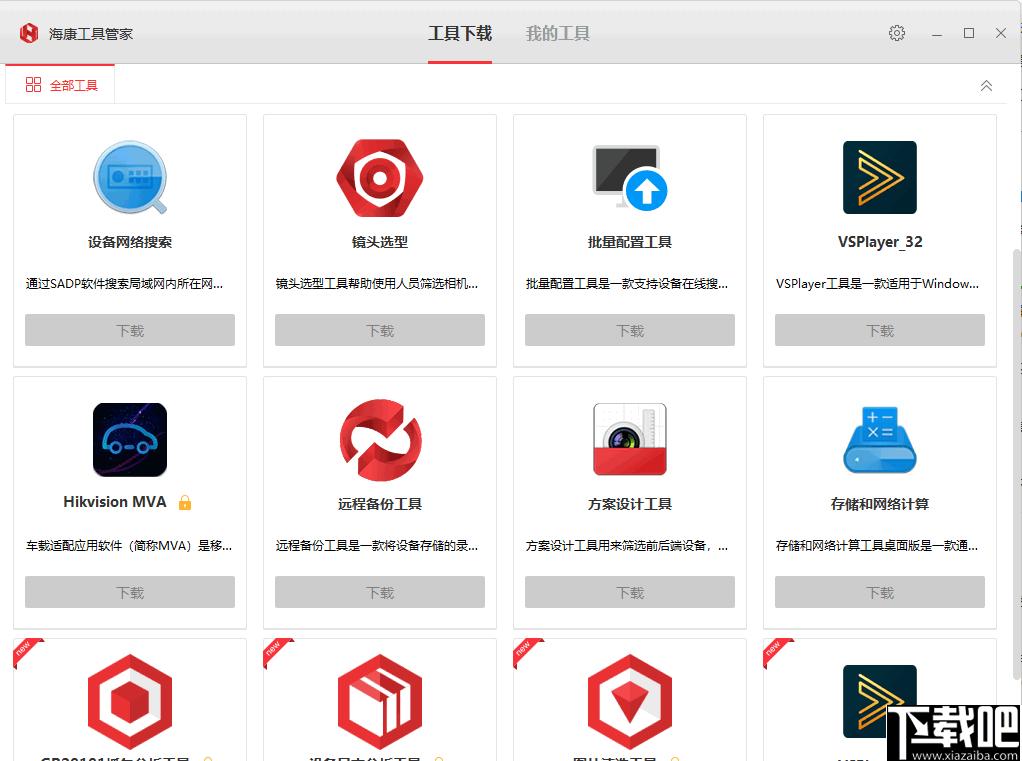1022x761 pixels.
Task: Download Hikvision MVA
Action: (x=130, y=592)
